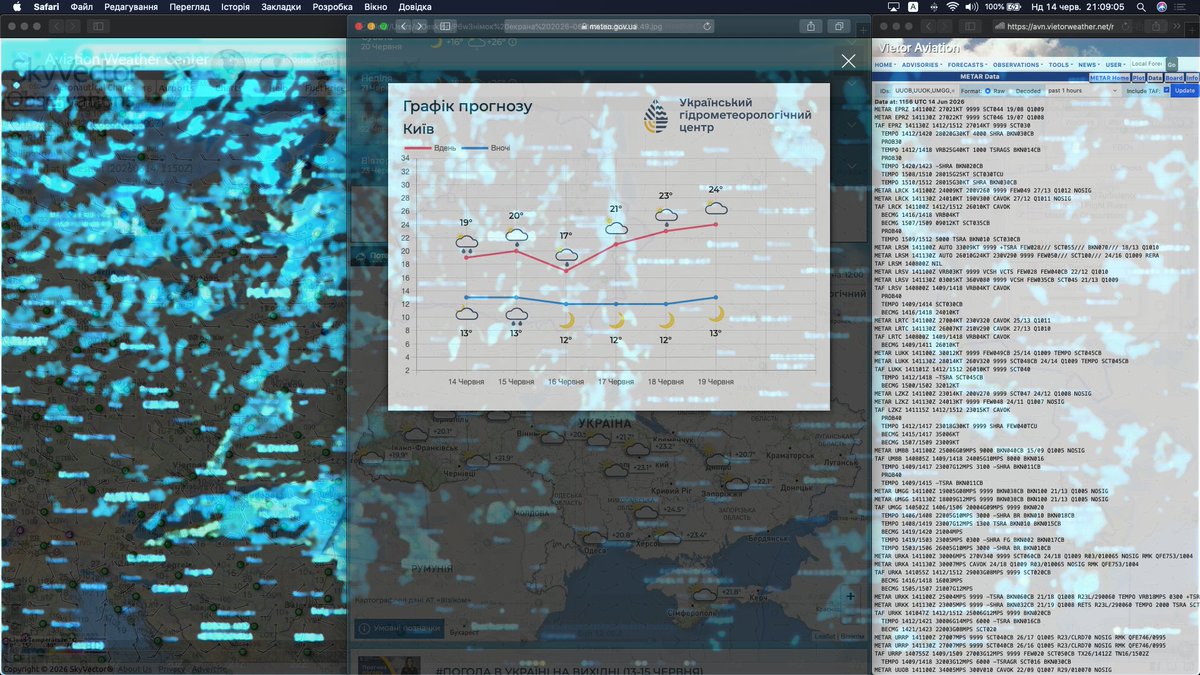Select Raw format radio button

988,91
